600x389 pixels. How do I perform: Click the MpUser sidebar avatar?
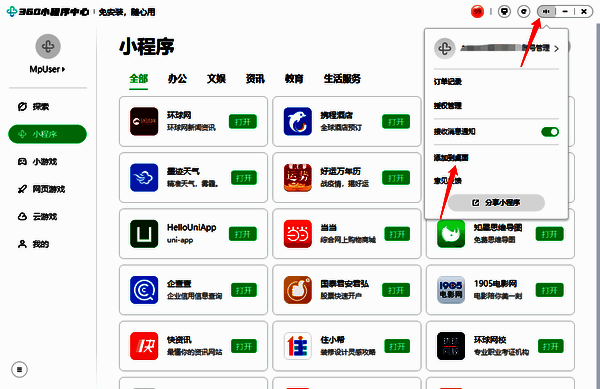[48, 47]
